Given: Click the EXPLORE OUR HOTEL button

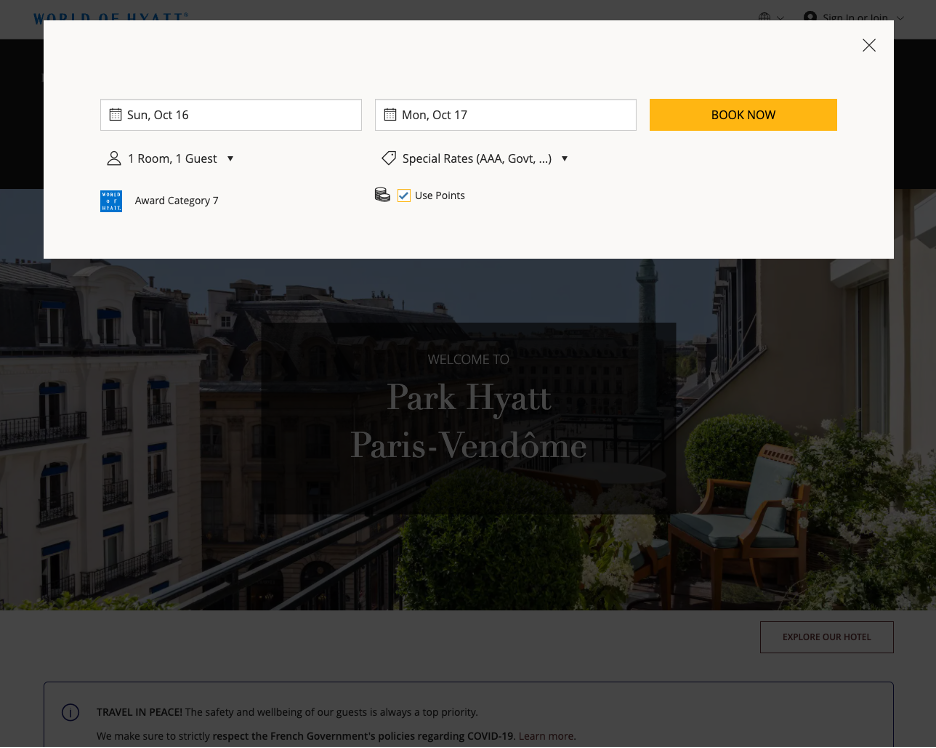Looking at the screenshot, I should point(826,636).
